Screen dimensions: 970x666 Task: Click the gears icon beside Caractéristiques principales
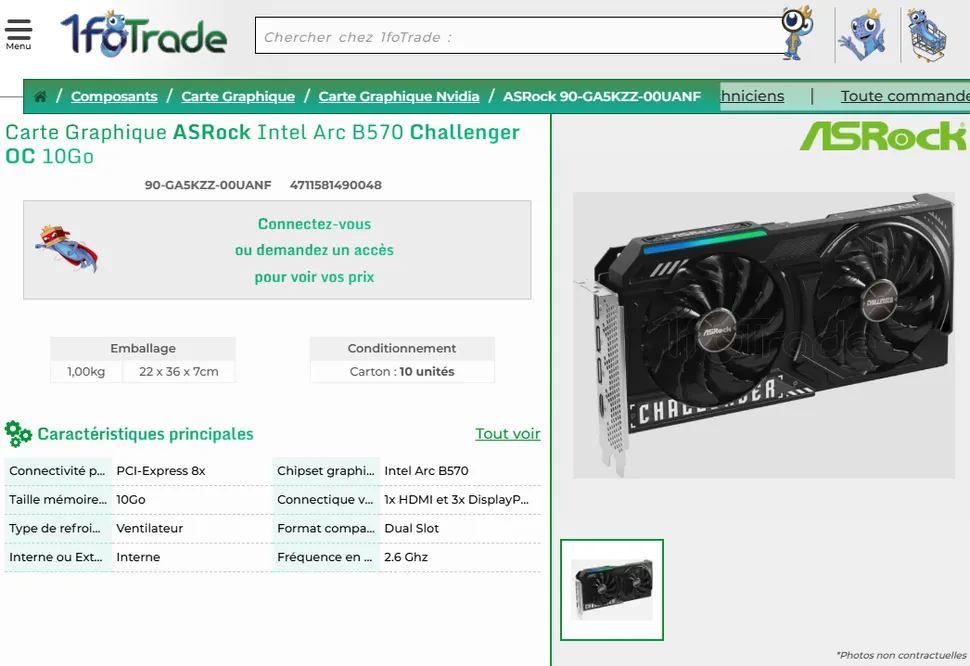(x=18, y=434)
